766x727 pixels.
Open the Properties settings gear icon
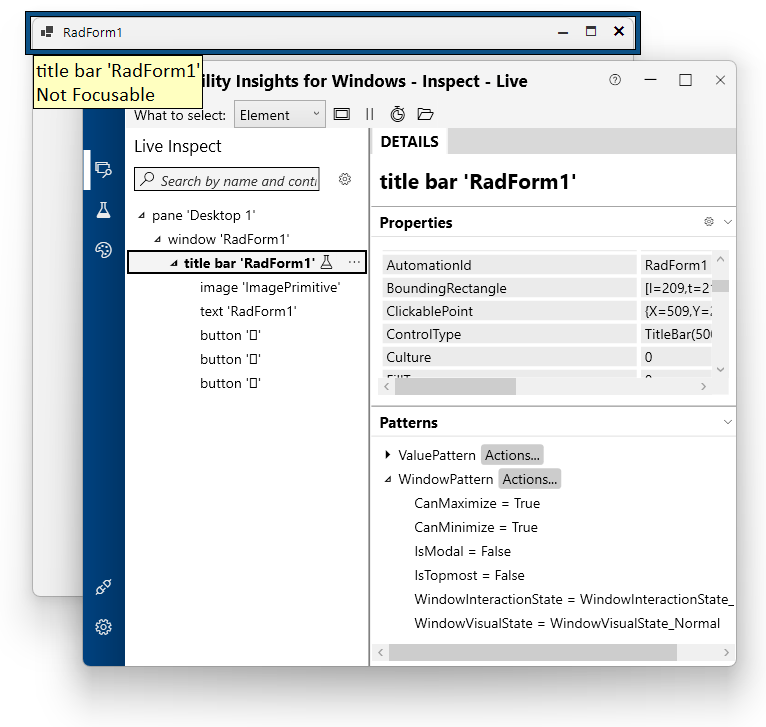click(x=709, y=222)
